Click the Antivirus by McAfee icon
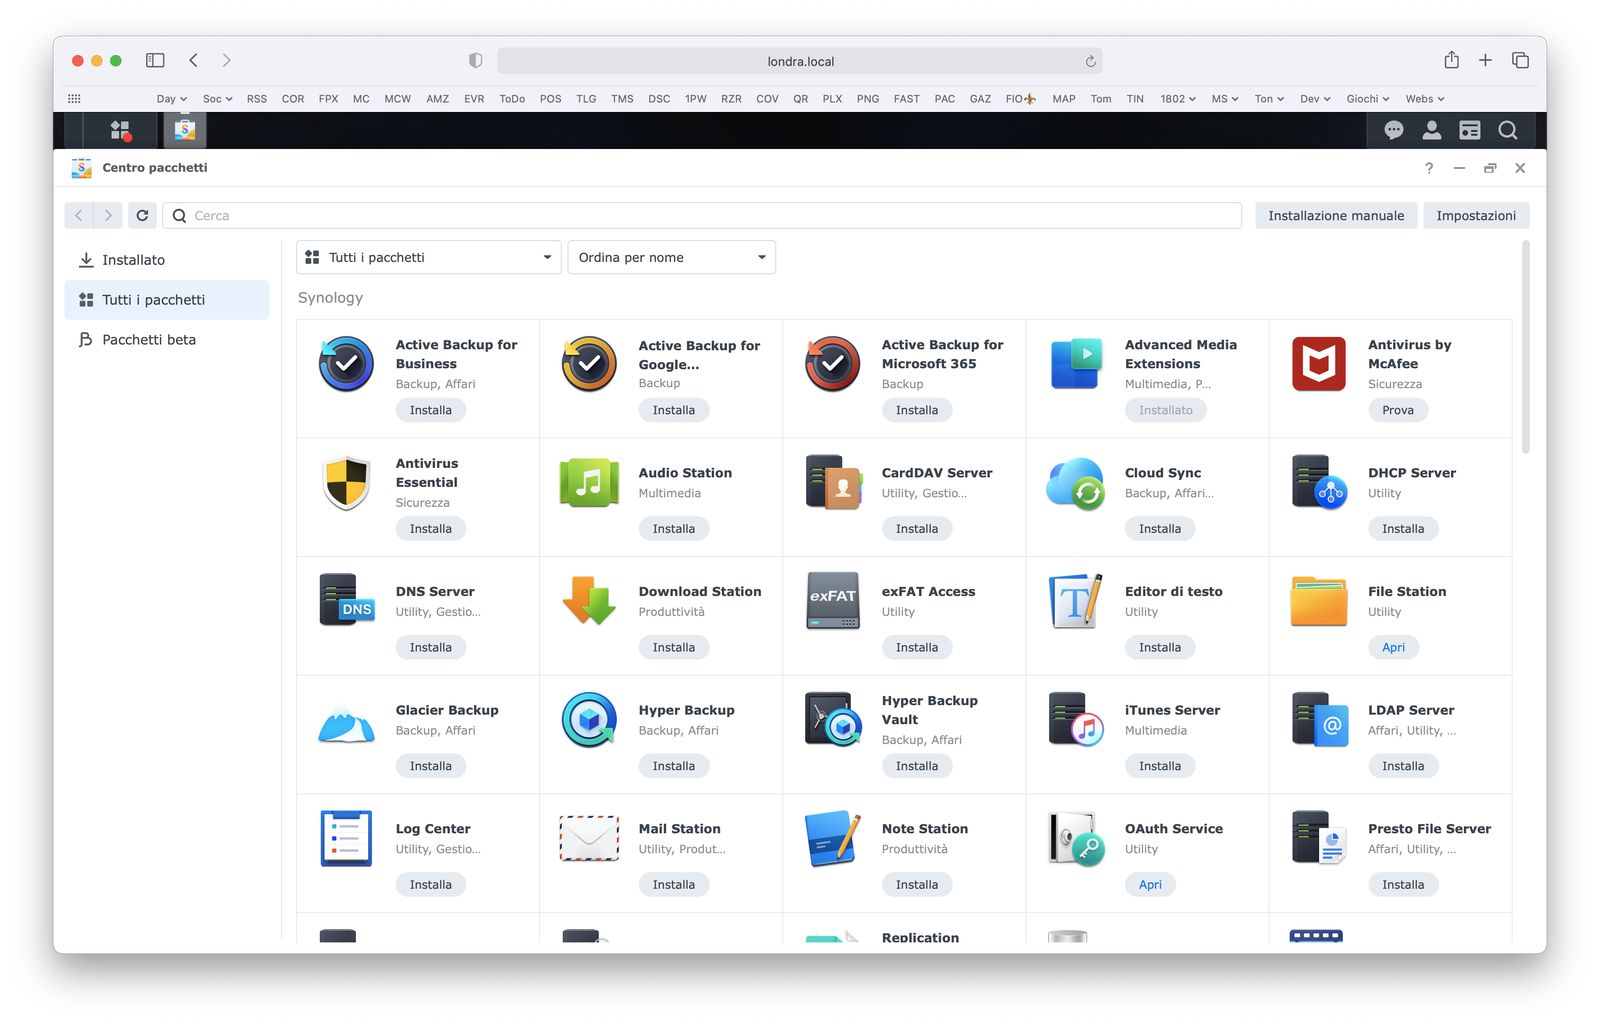Image resolution: width=1600 pixels, height=1024 pixels. pyautogui.click(x=1319, y=364)
